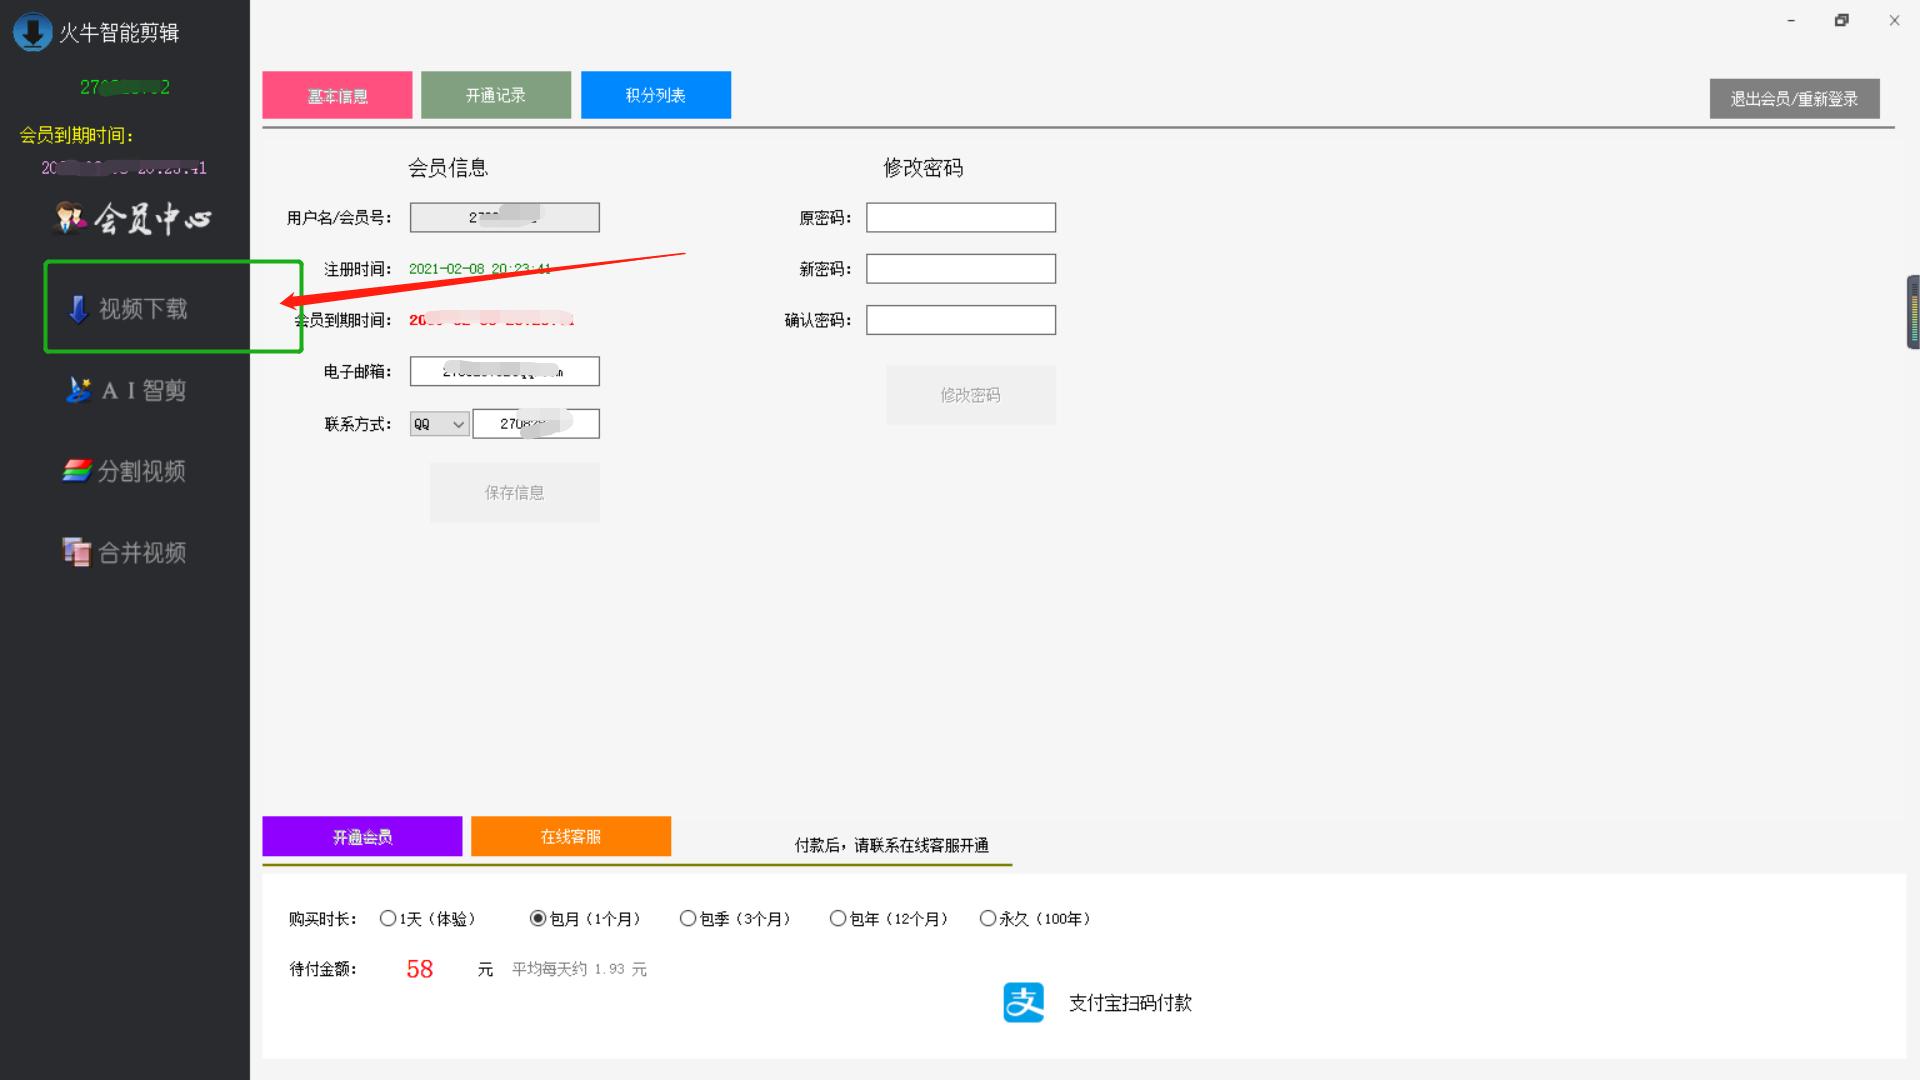1920x1080 pixels.
Task: Choose the 永久（100年）plan
Action: [x=988, y=918]
